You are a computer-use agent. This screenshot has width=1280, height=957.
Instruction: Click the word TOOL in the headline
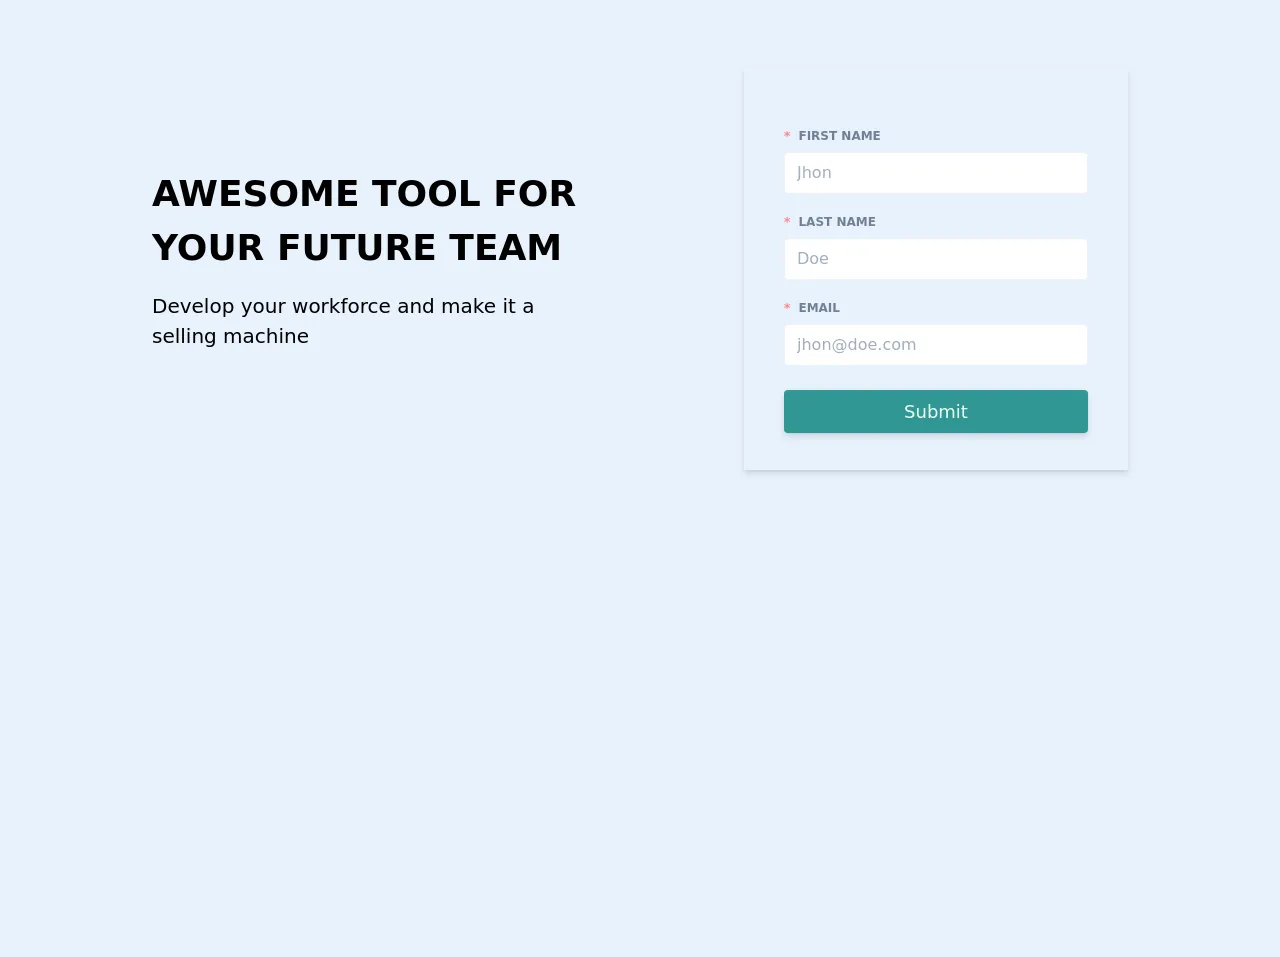(x=426, y=194)
